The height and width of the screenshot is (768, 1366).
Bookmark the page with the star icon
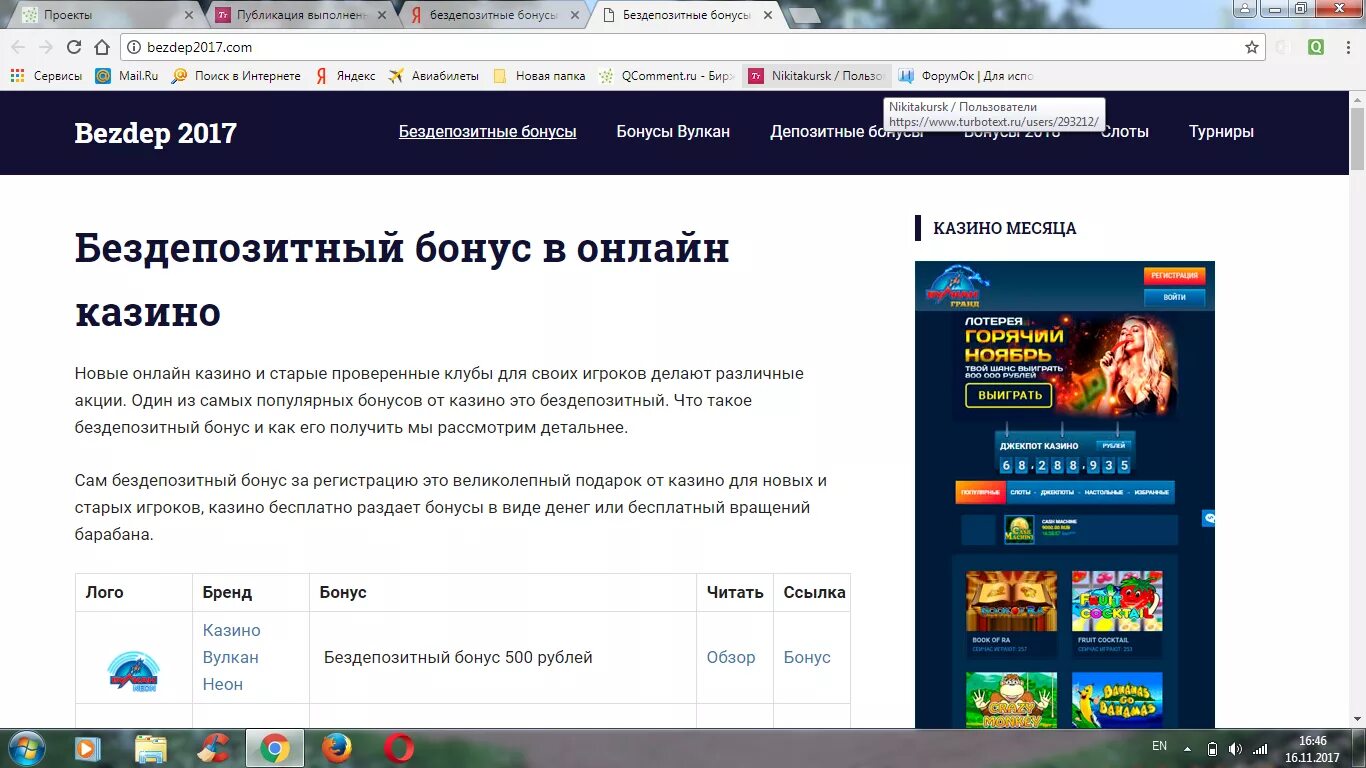point(1251,46)
